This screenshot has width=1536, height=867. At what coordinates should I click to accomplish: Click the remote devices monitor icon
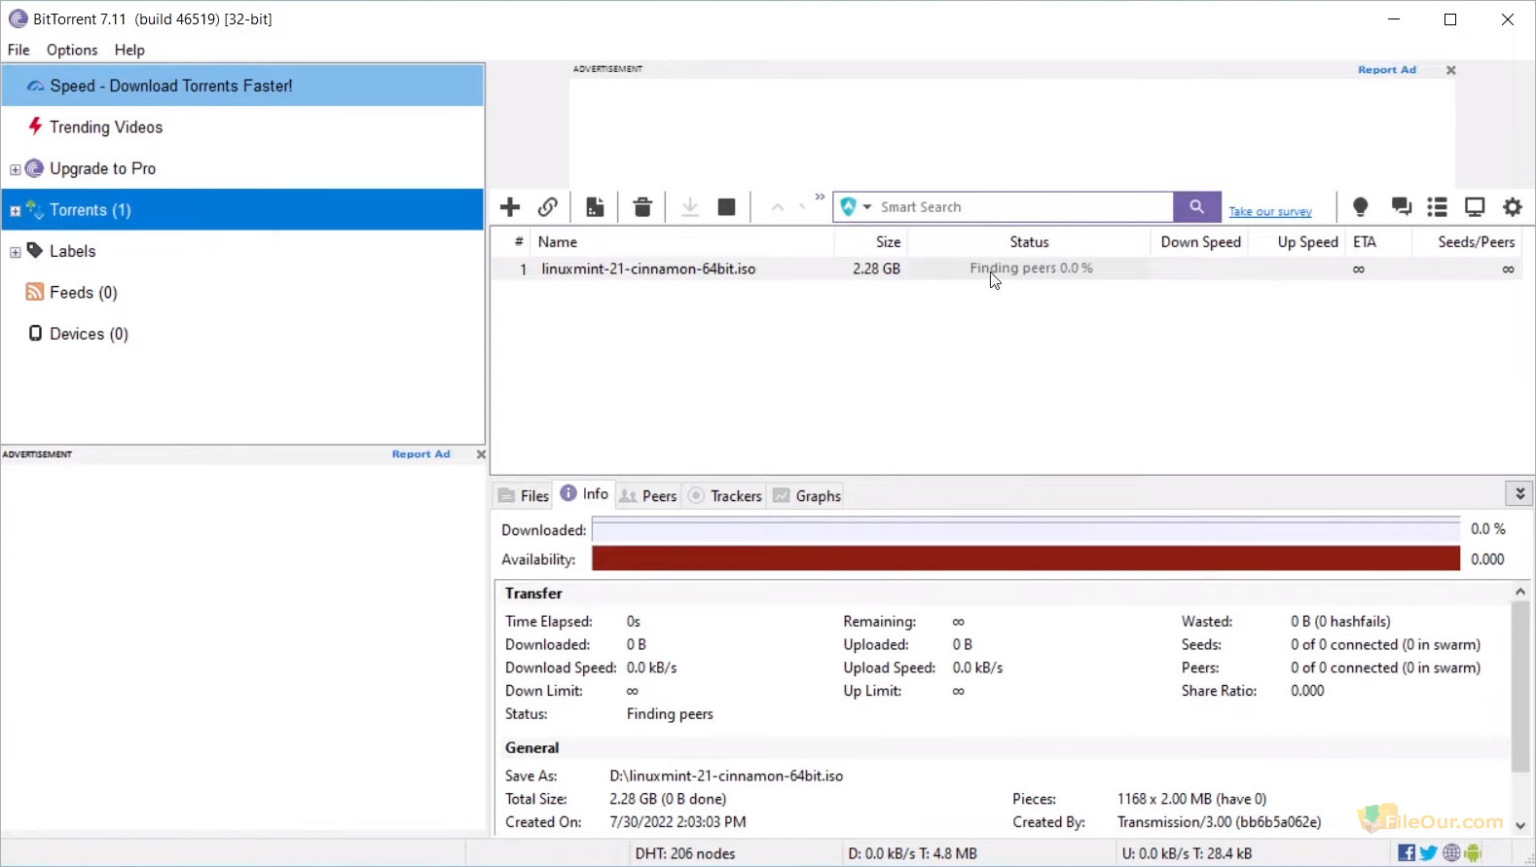click(1474, 207)
